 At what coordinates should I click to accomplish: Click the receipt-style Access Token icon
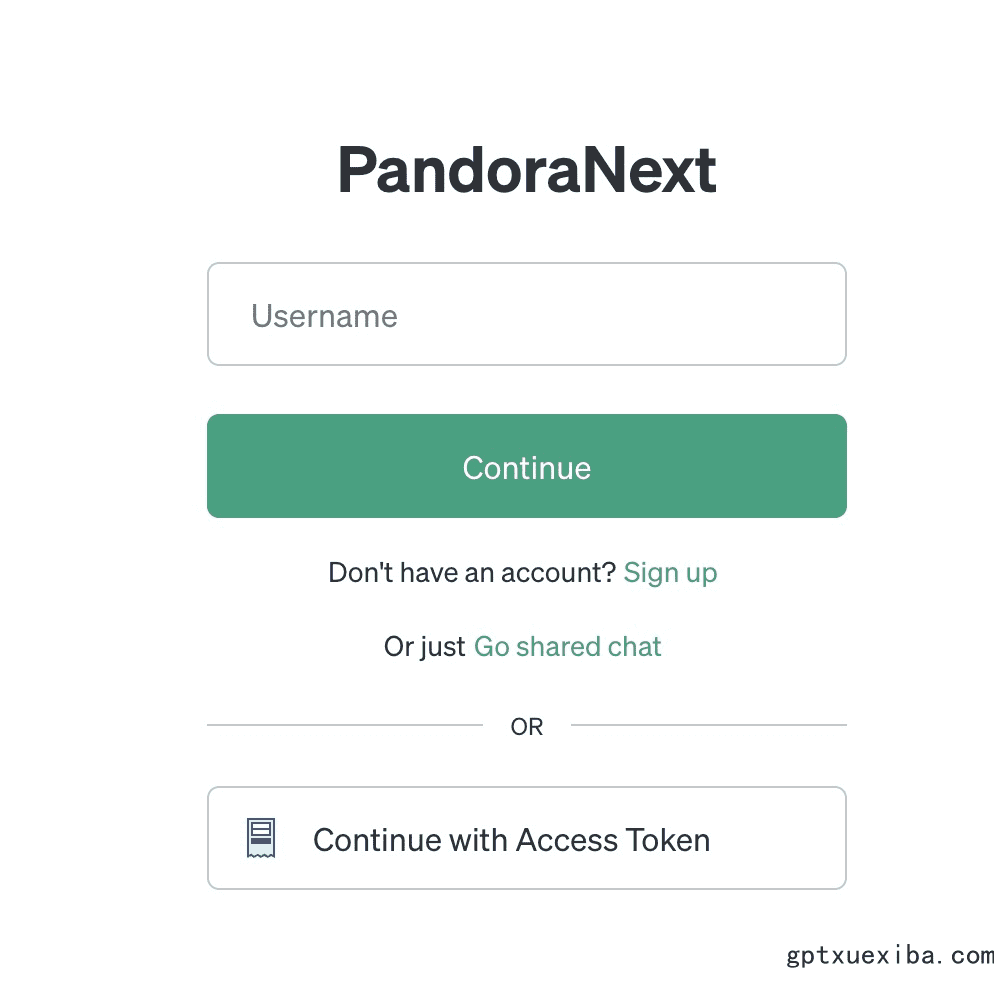pos(261,838)
